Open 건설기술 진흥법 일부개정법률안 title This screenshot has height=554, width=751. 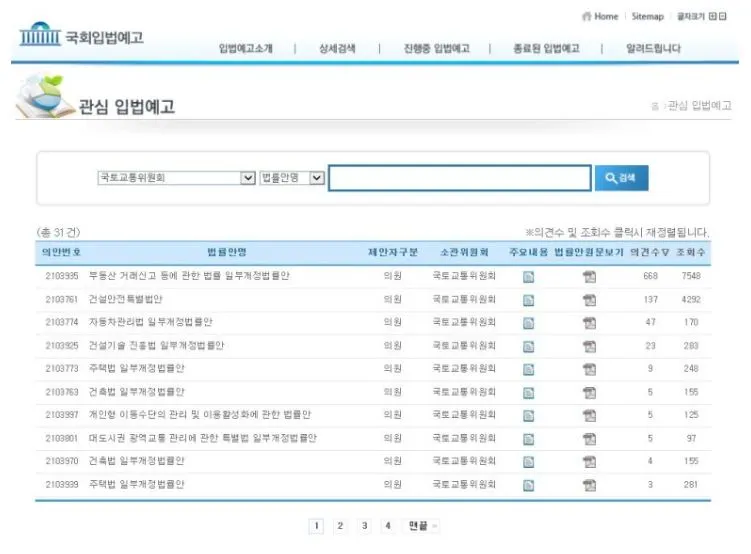[156, 345]
